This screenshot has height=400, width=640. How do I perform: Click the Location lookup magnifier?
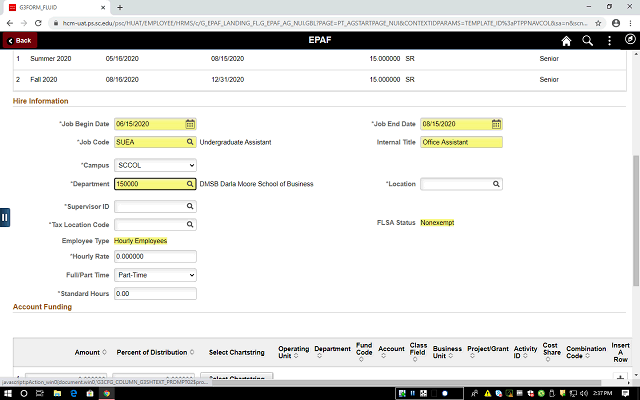click(x=496, y=184)
